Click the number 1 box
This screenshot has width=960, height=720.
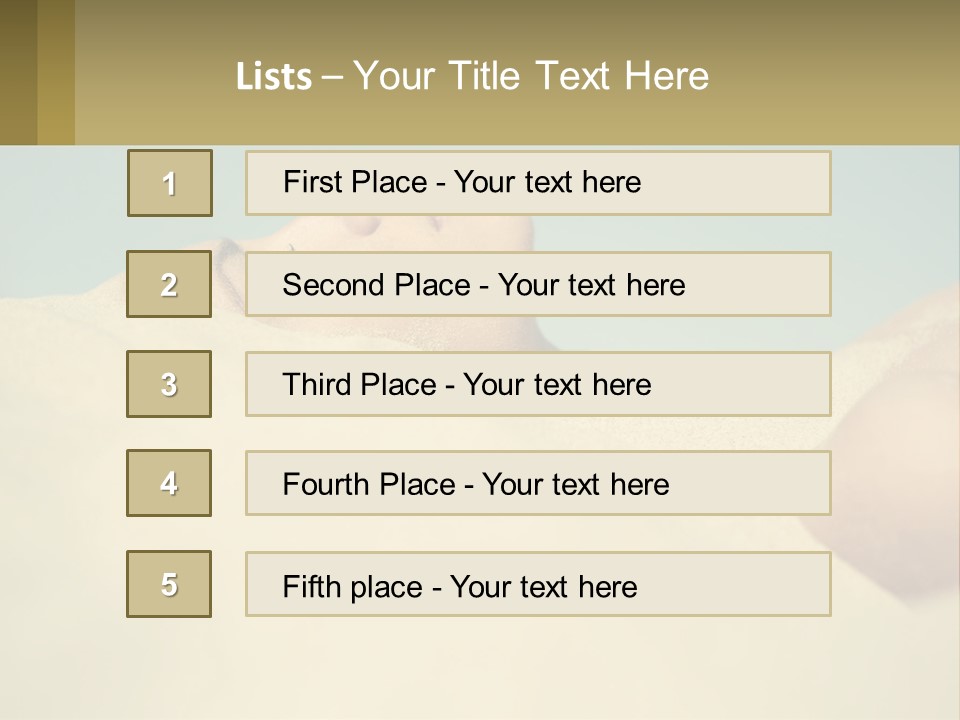(169, 183)
